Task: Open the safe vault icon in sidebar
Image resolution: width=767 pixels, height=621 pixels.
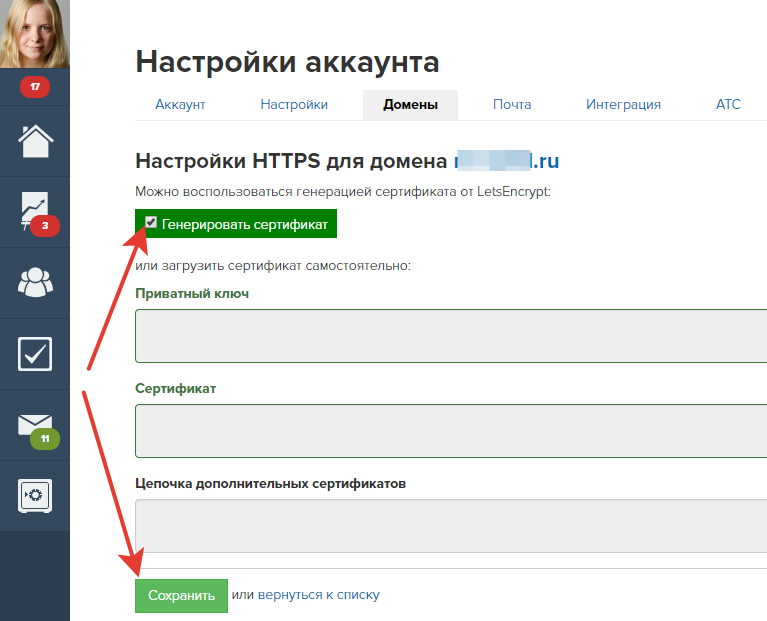Action: pyautogui.click(x=35, y=496)
